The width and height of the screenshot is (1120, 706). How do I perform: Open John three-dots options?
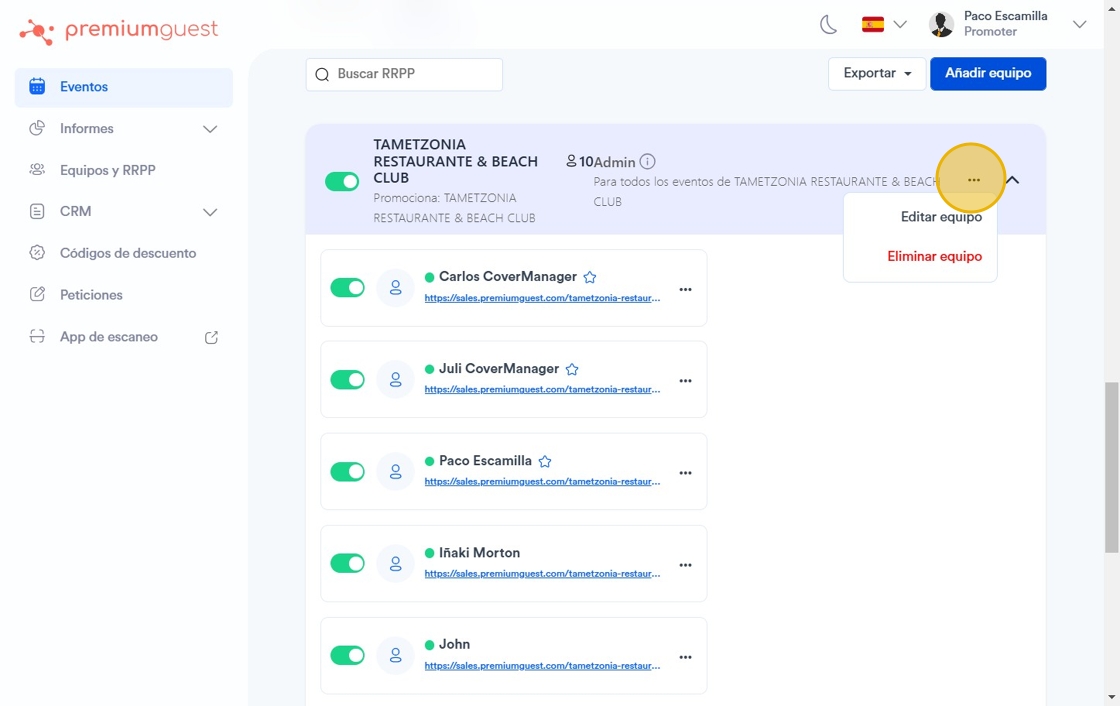tap(685, 657)
